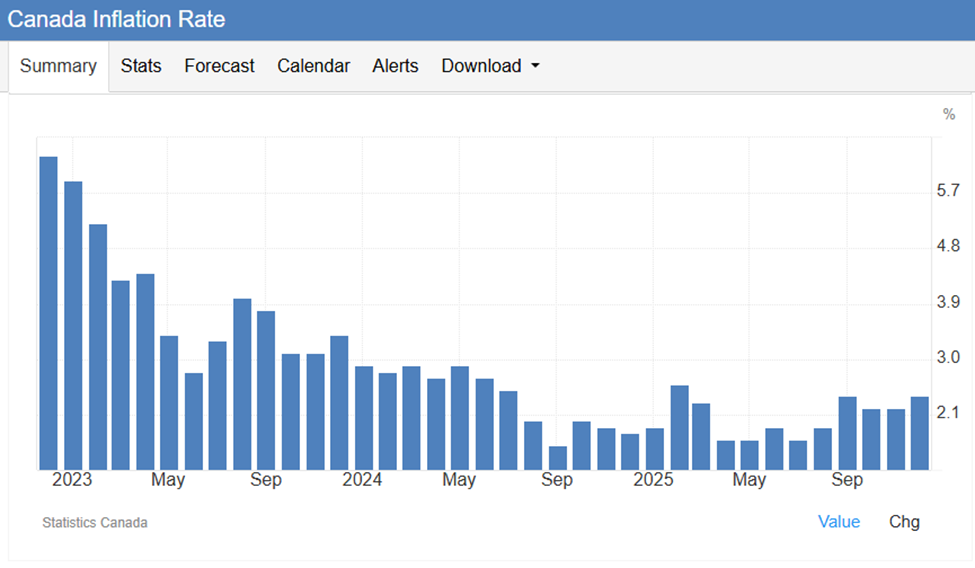Toggle chart to Chg view
The image size is (975, 568).
tap(904, 521)
